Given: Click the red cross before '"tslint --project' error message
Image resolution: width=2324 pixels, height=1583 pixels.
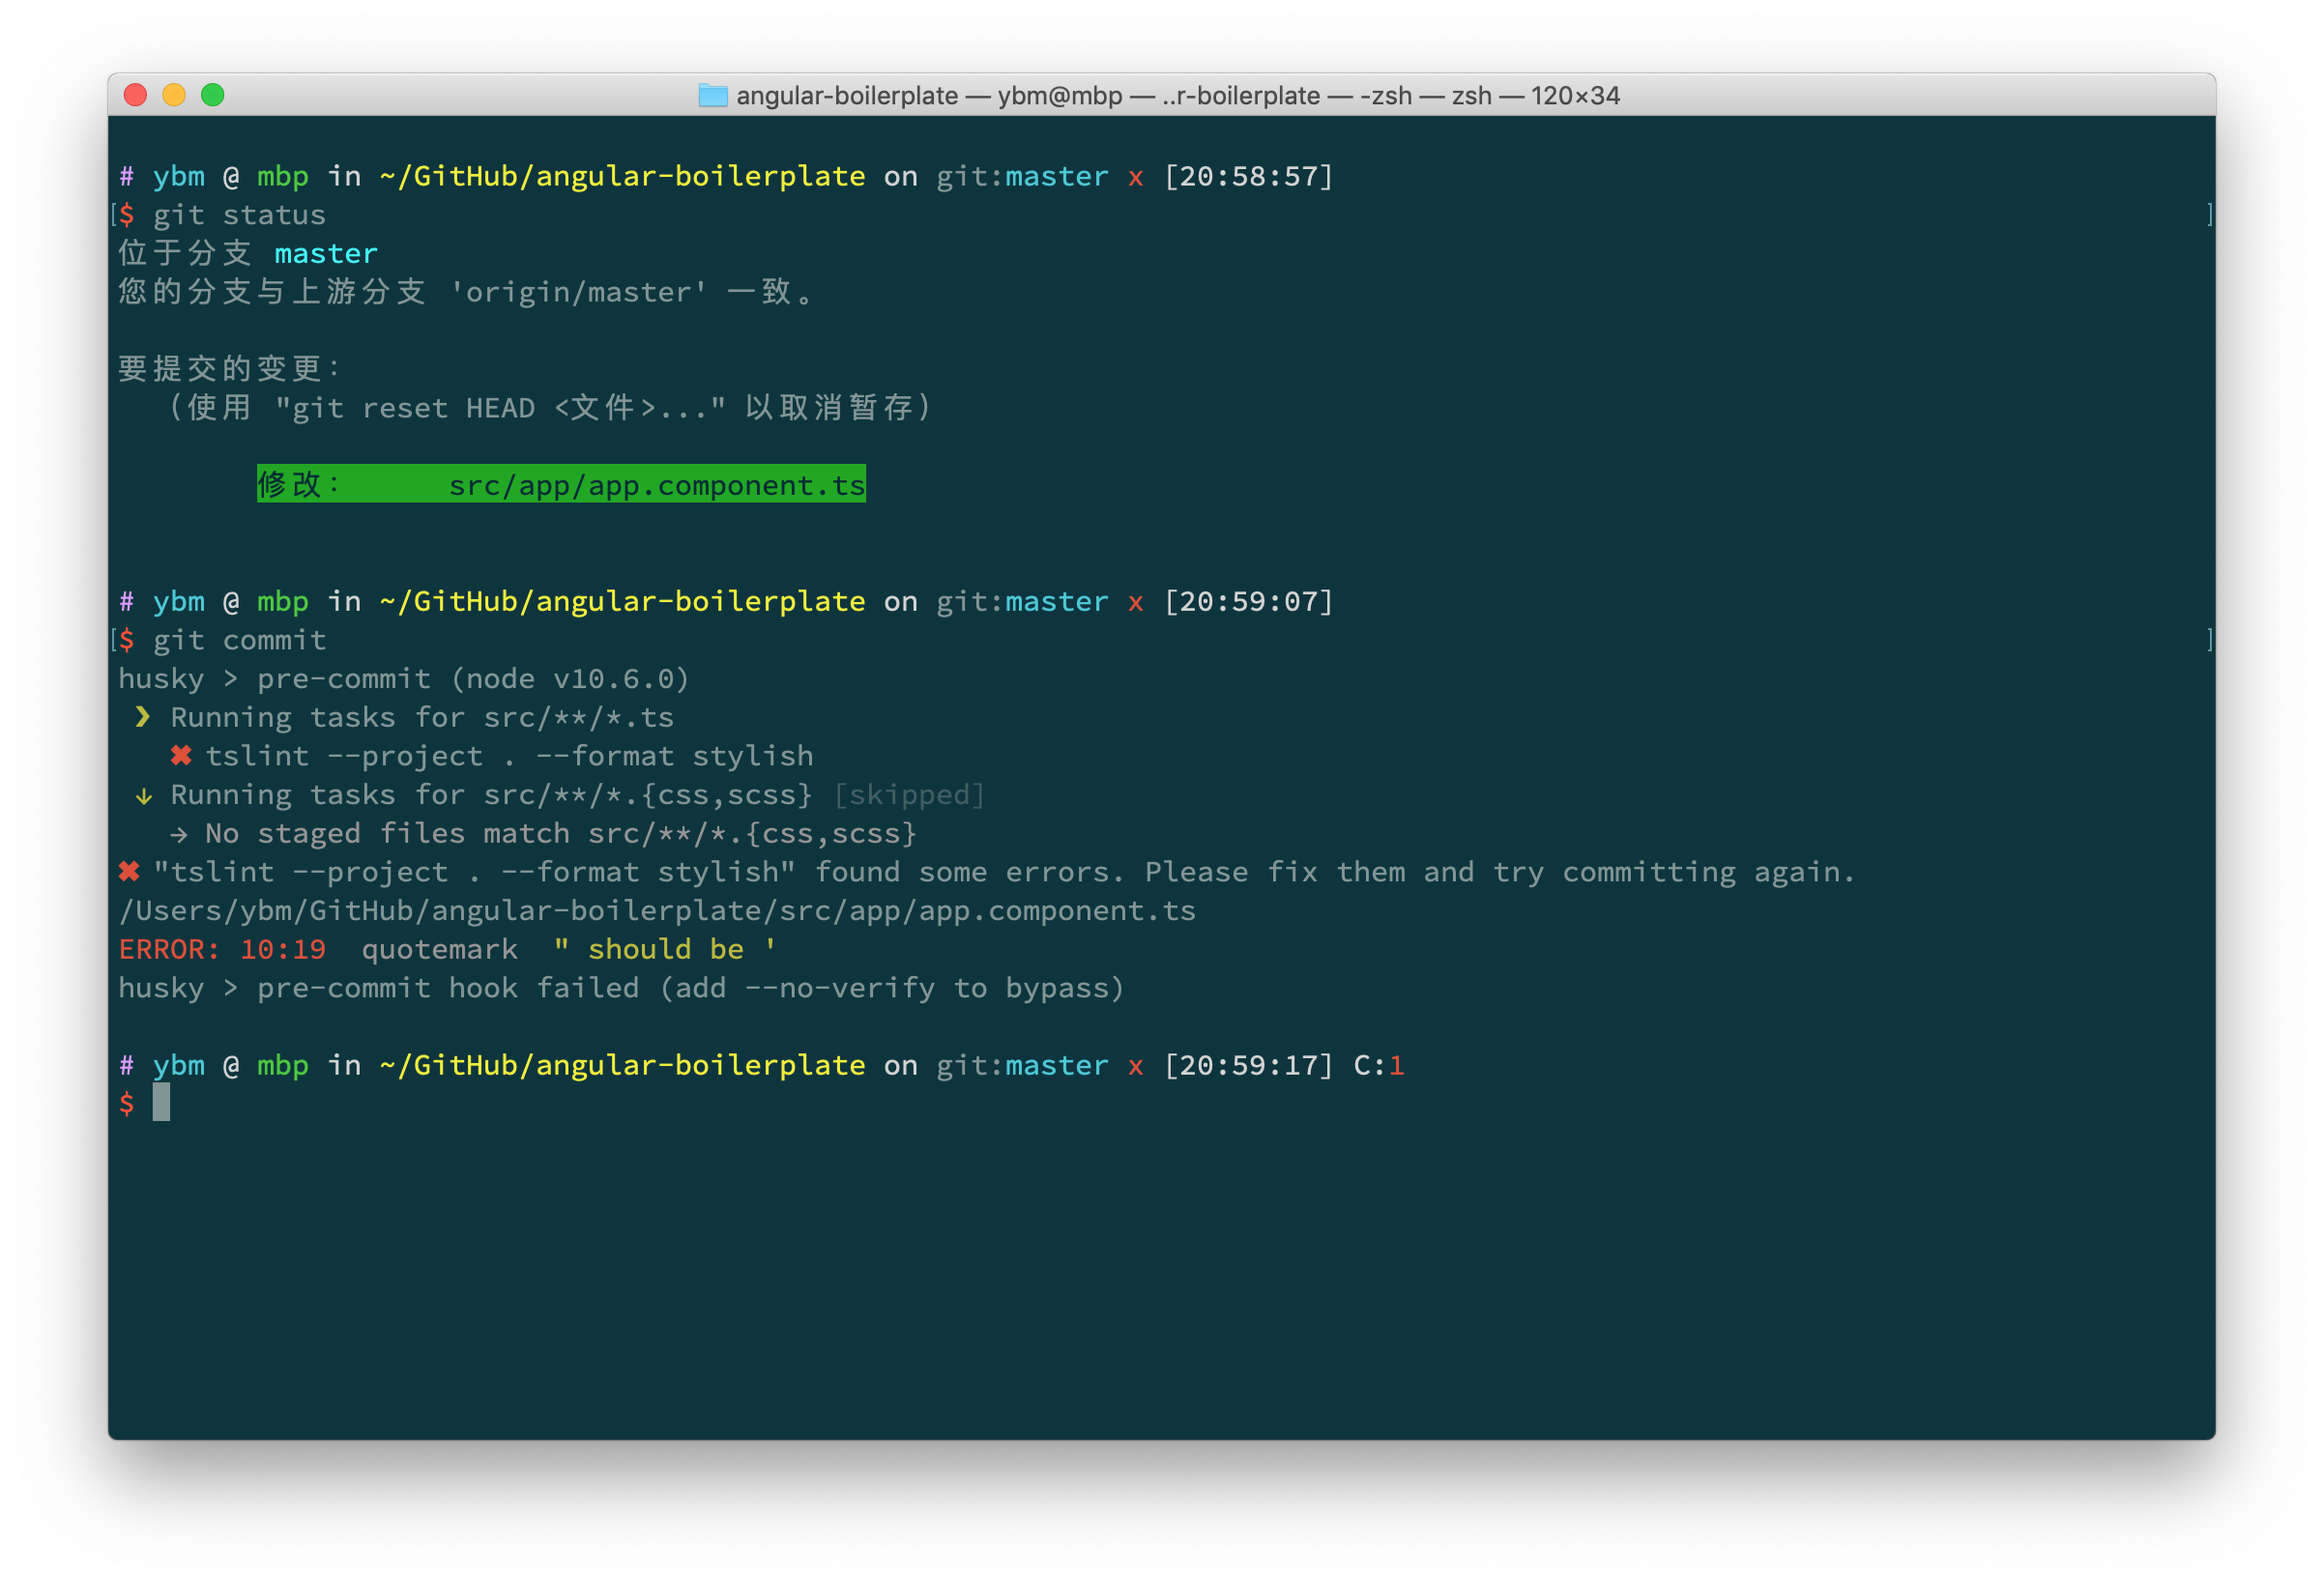Looking at the screenshot, I should pyautogui.click(x=129, y=872).
